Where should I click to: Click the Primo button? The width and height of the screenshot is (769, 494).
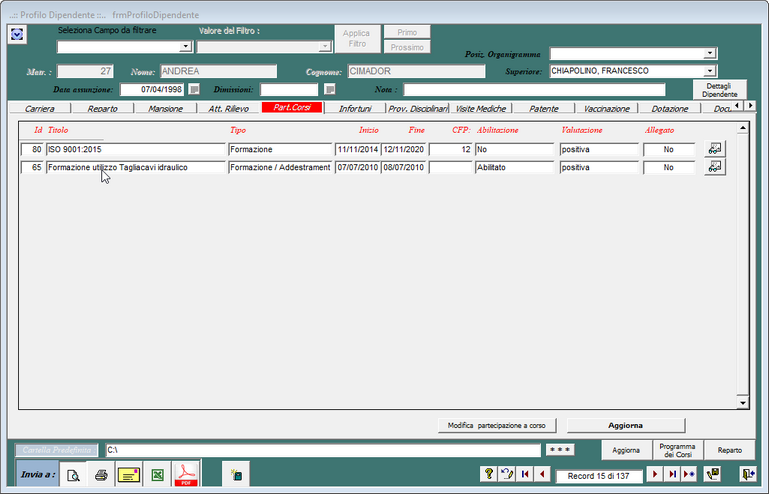pos(407,32)
